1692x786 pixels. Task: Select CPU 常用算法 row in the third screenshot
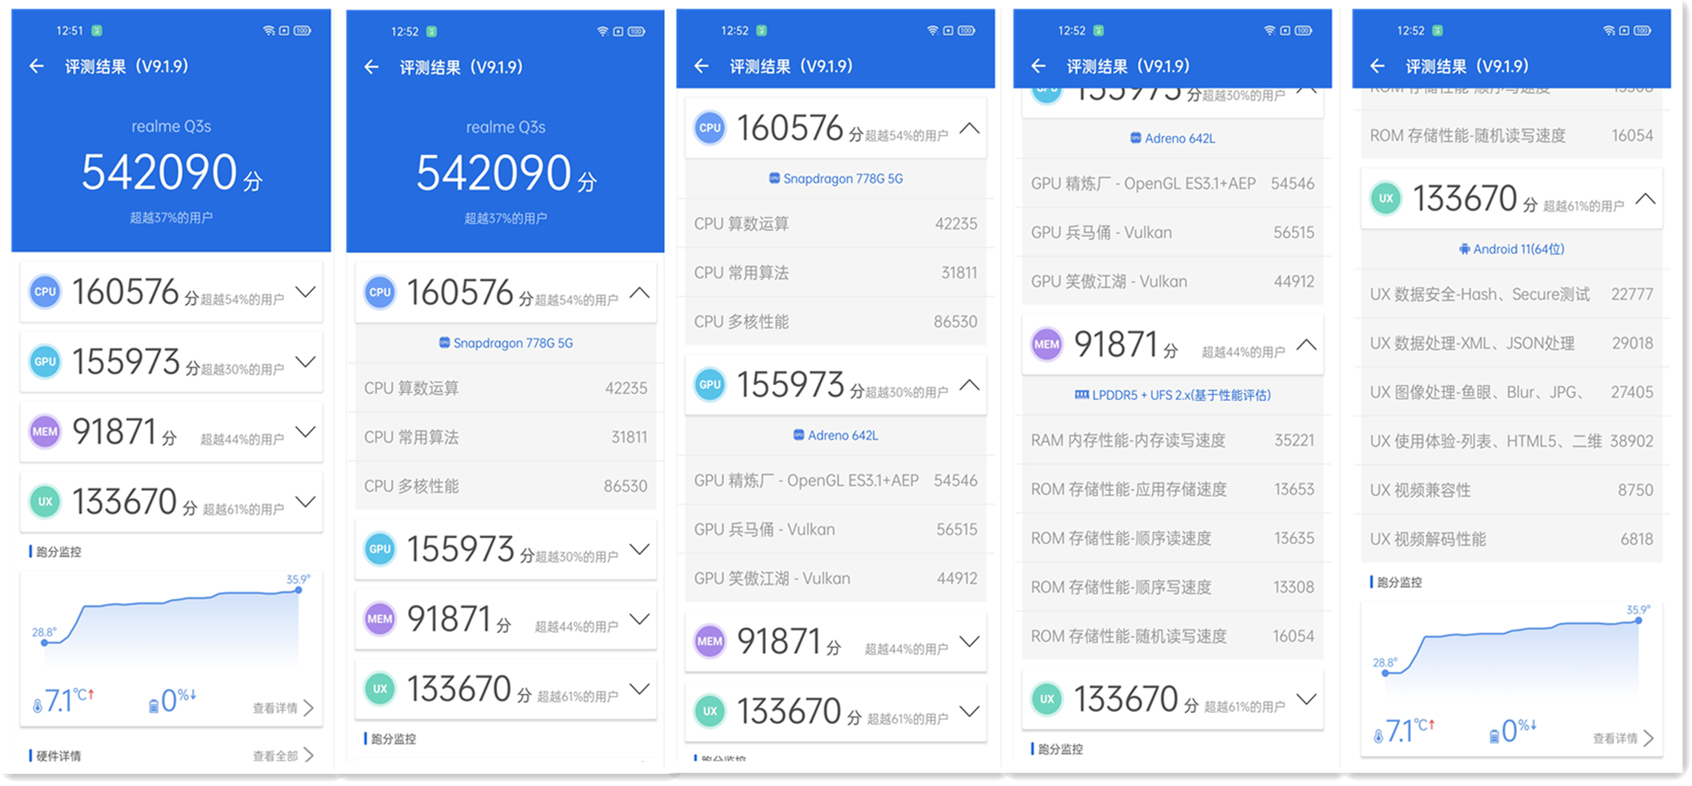click(x=836, y=273)
